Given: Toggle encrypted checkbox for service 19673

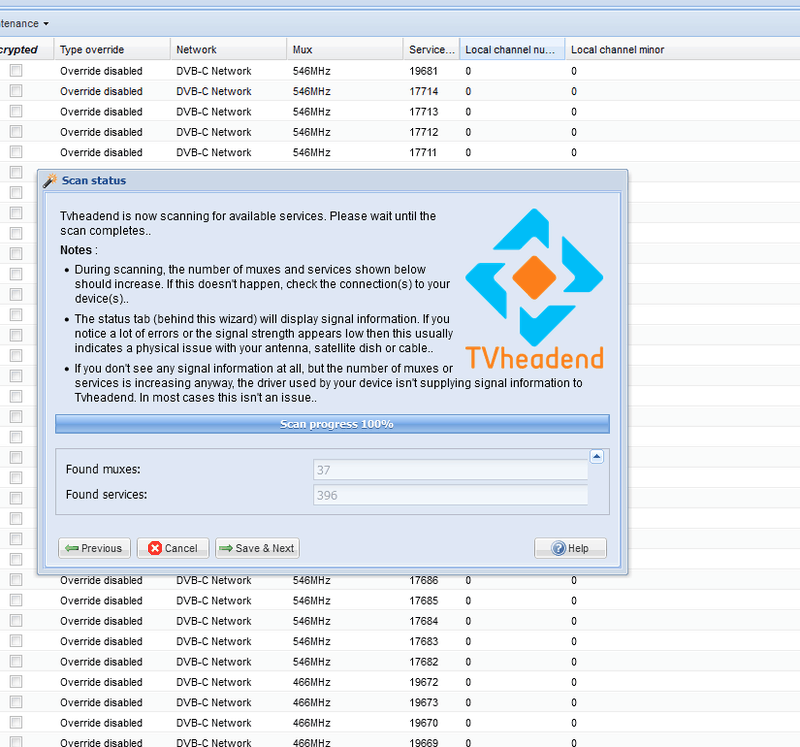Looking at the screenshot, I should tap(16, 702).
